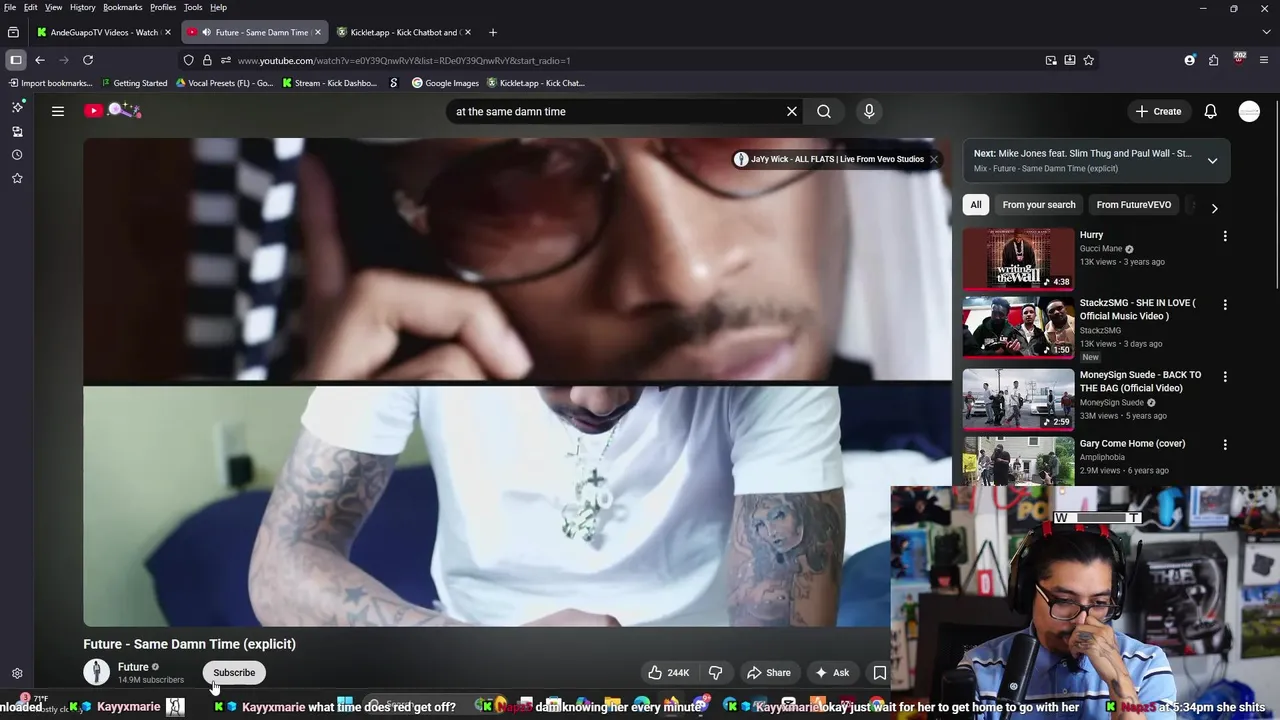Open browser extensions puzzle icon

[x=1213, y=60]
